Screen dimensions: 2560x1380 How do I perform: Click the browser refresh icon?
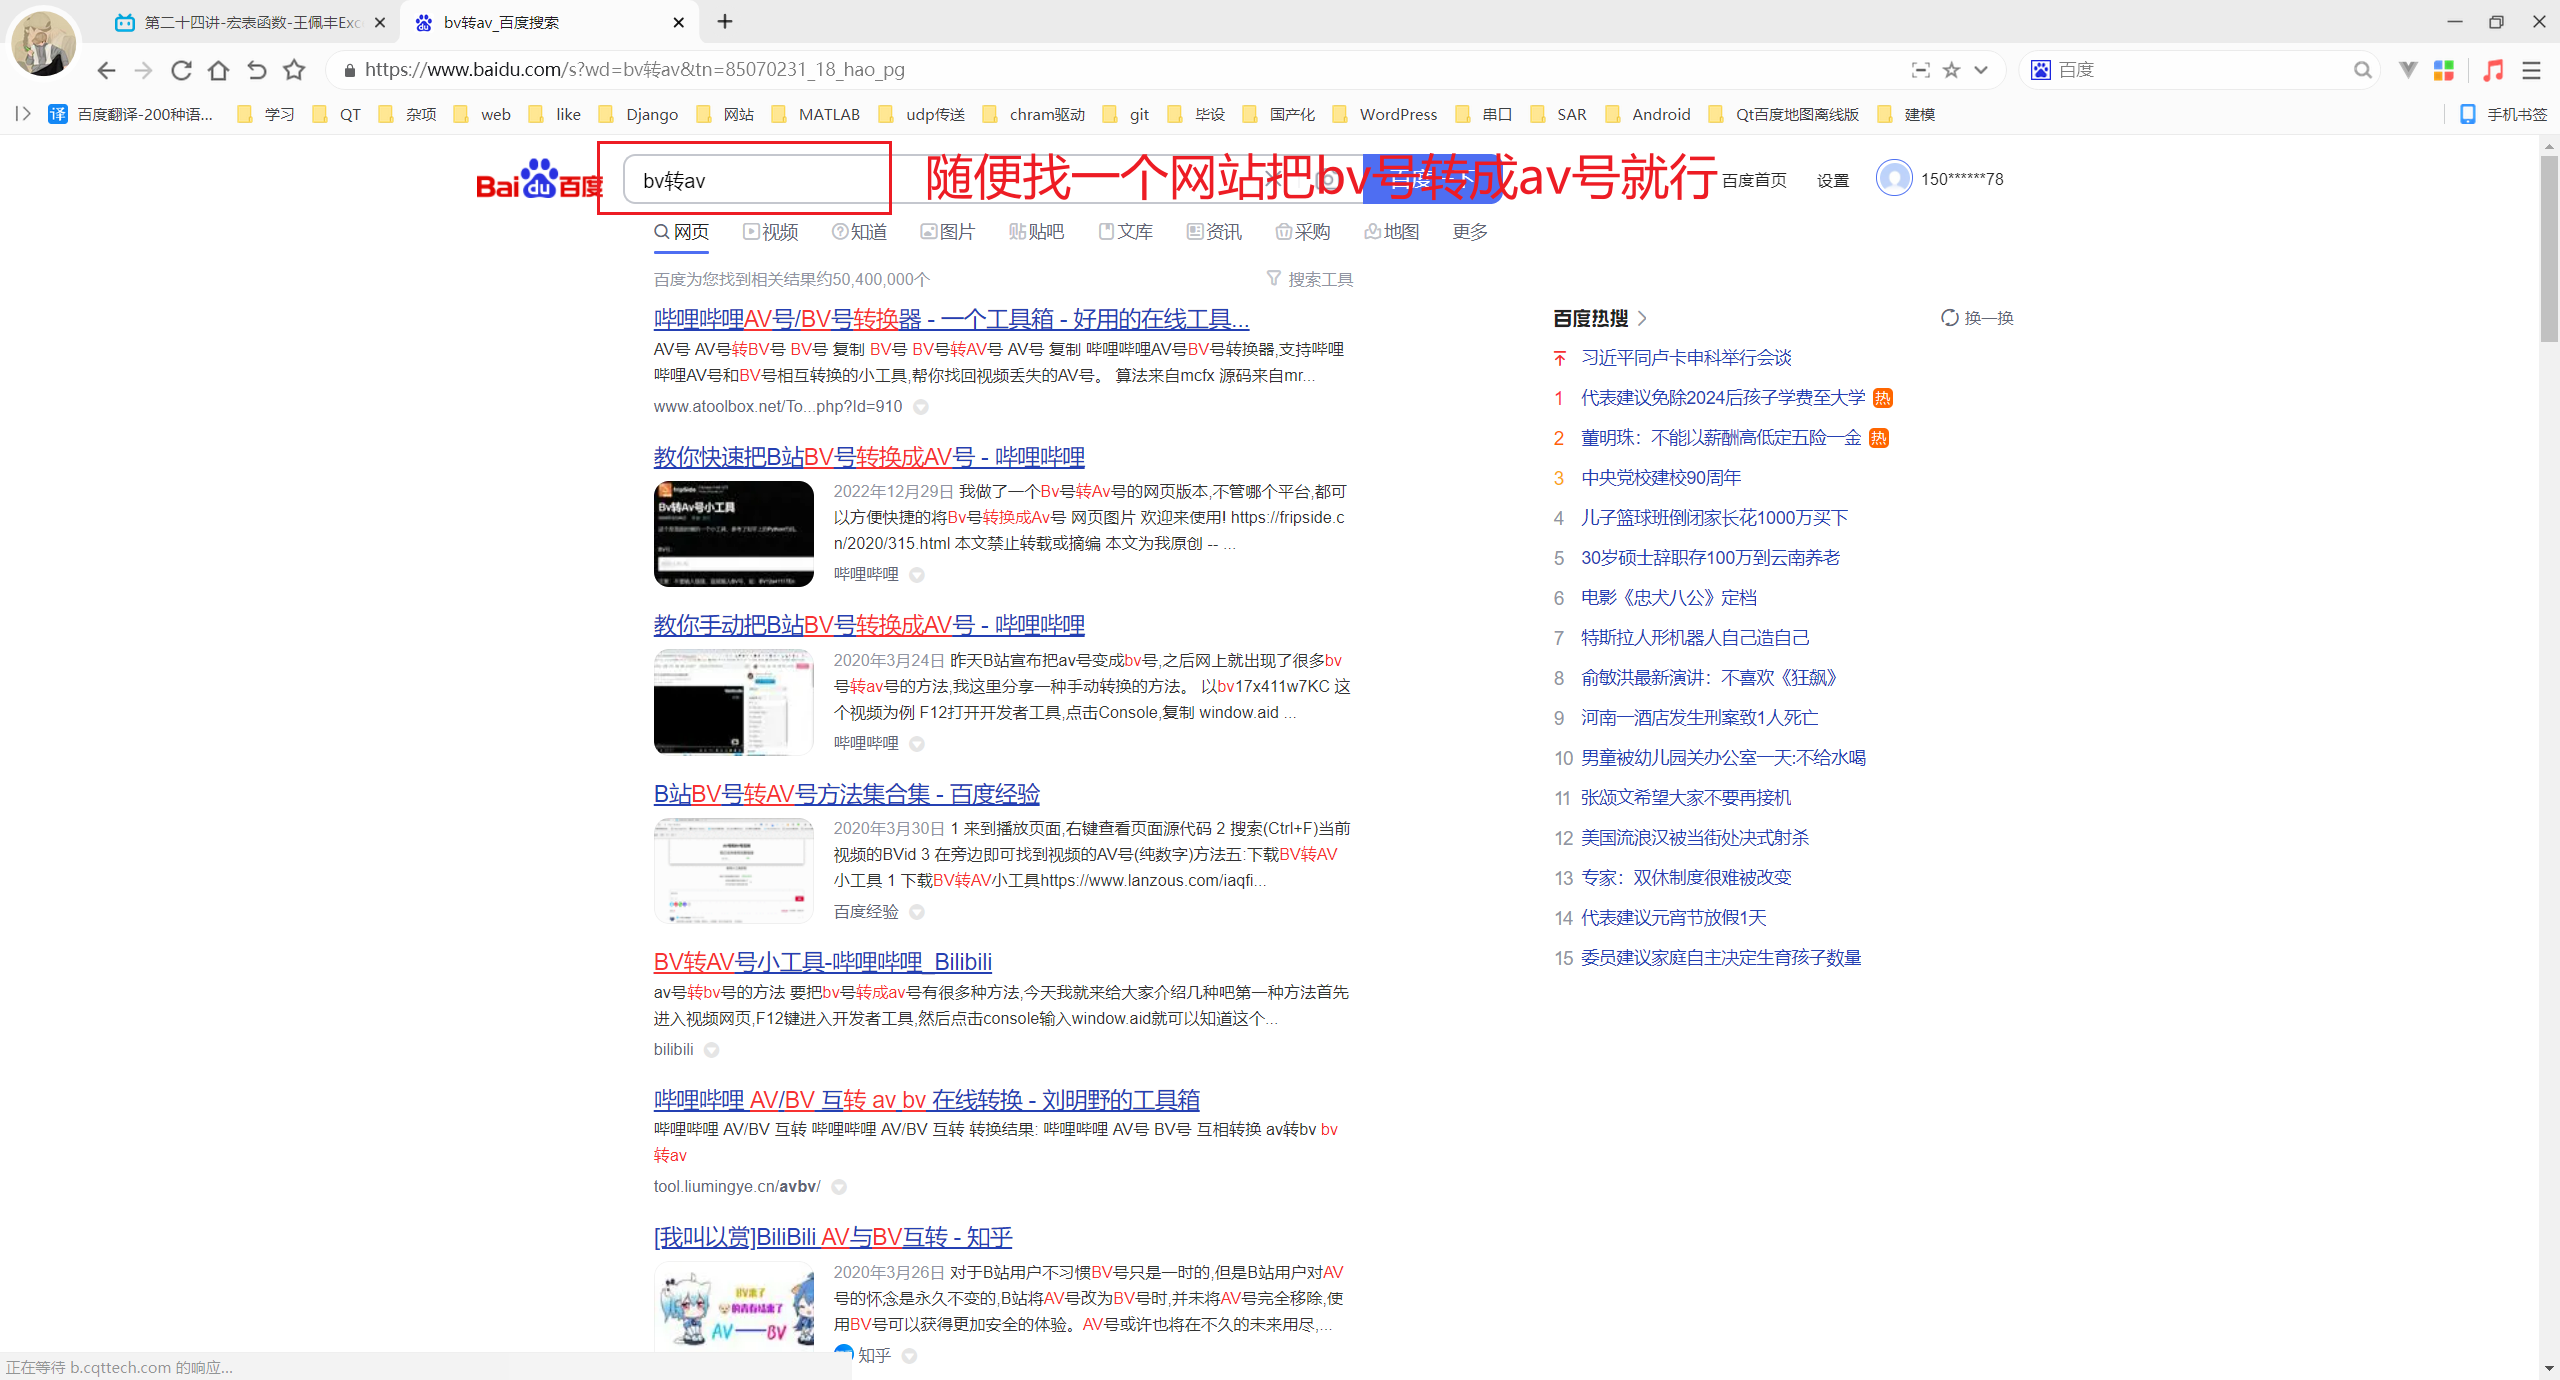pyautogui.click(x=181, y=70)
